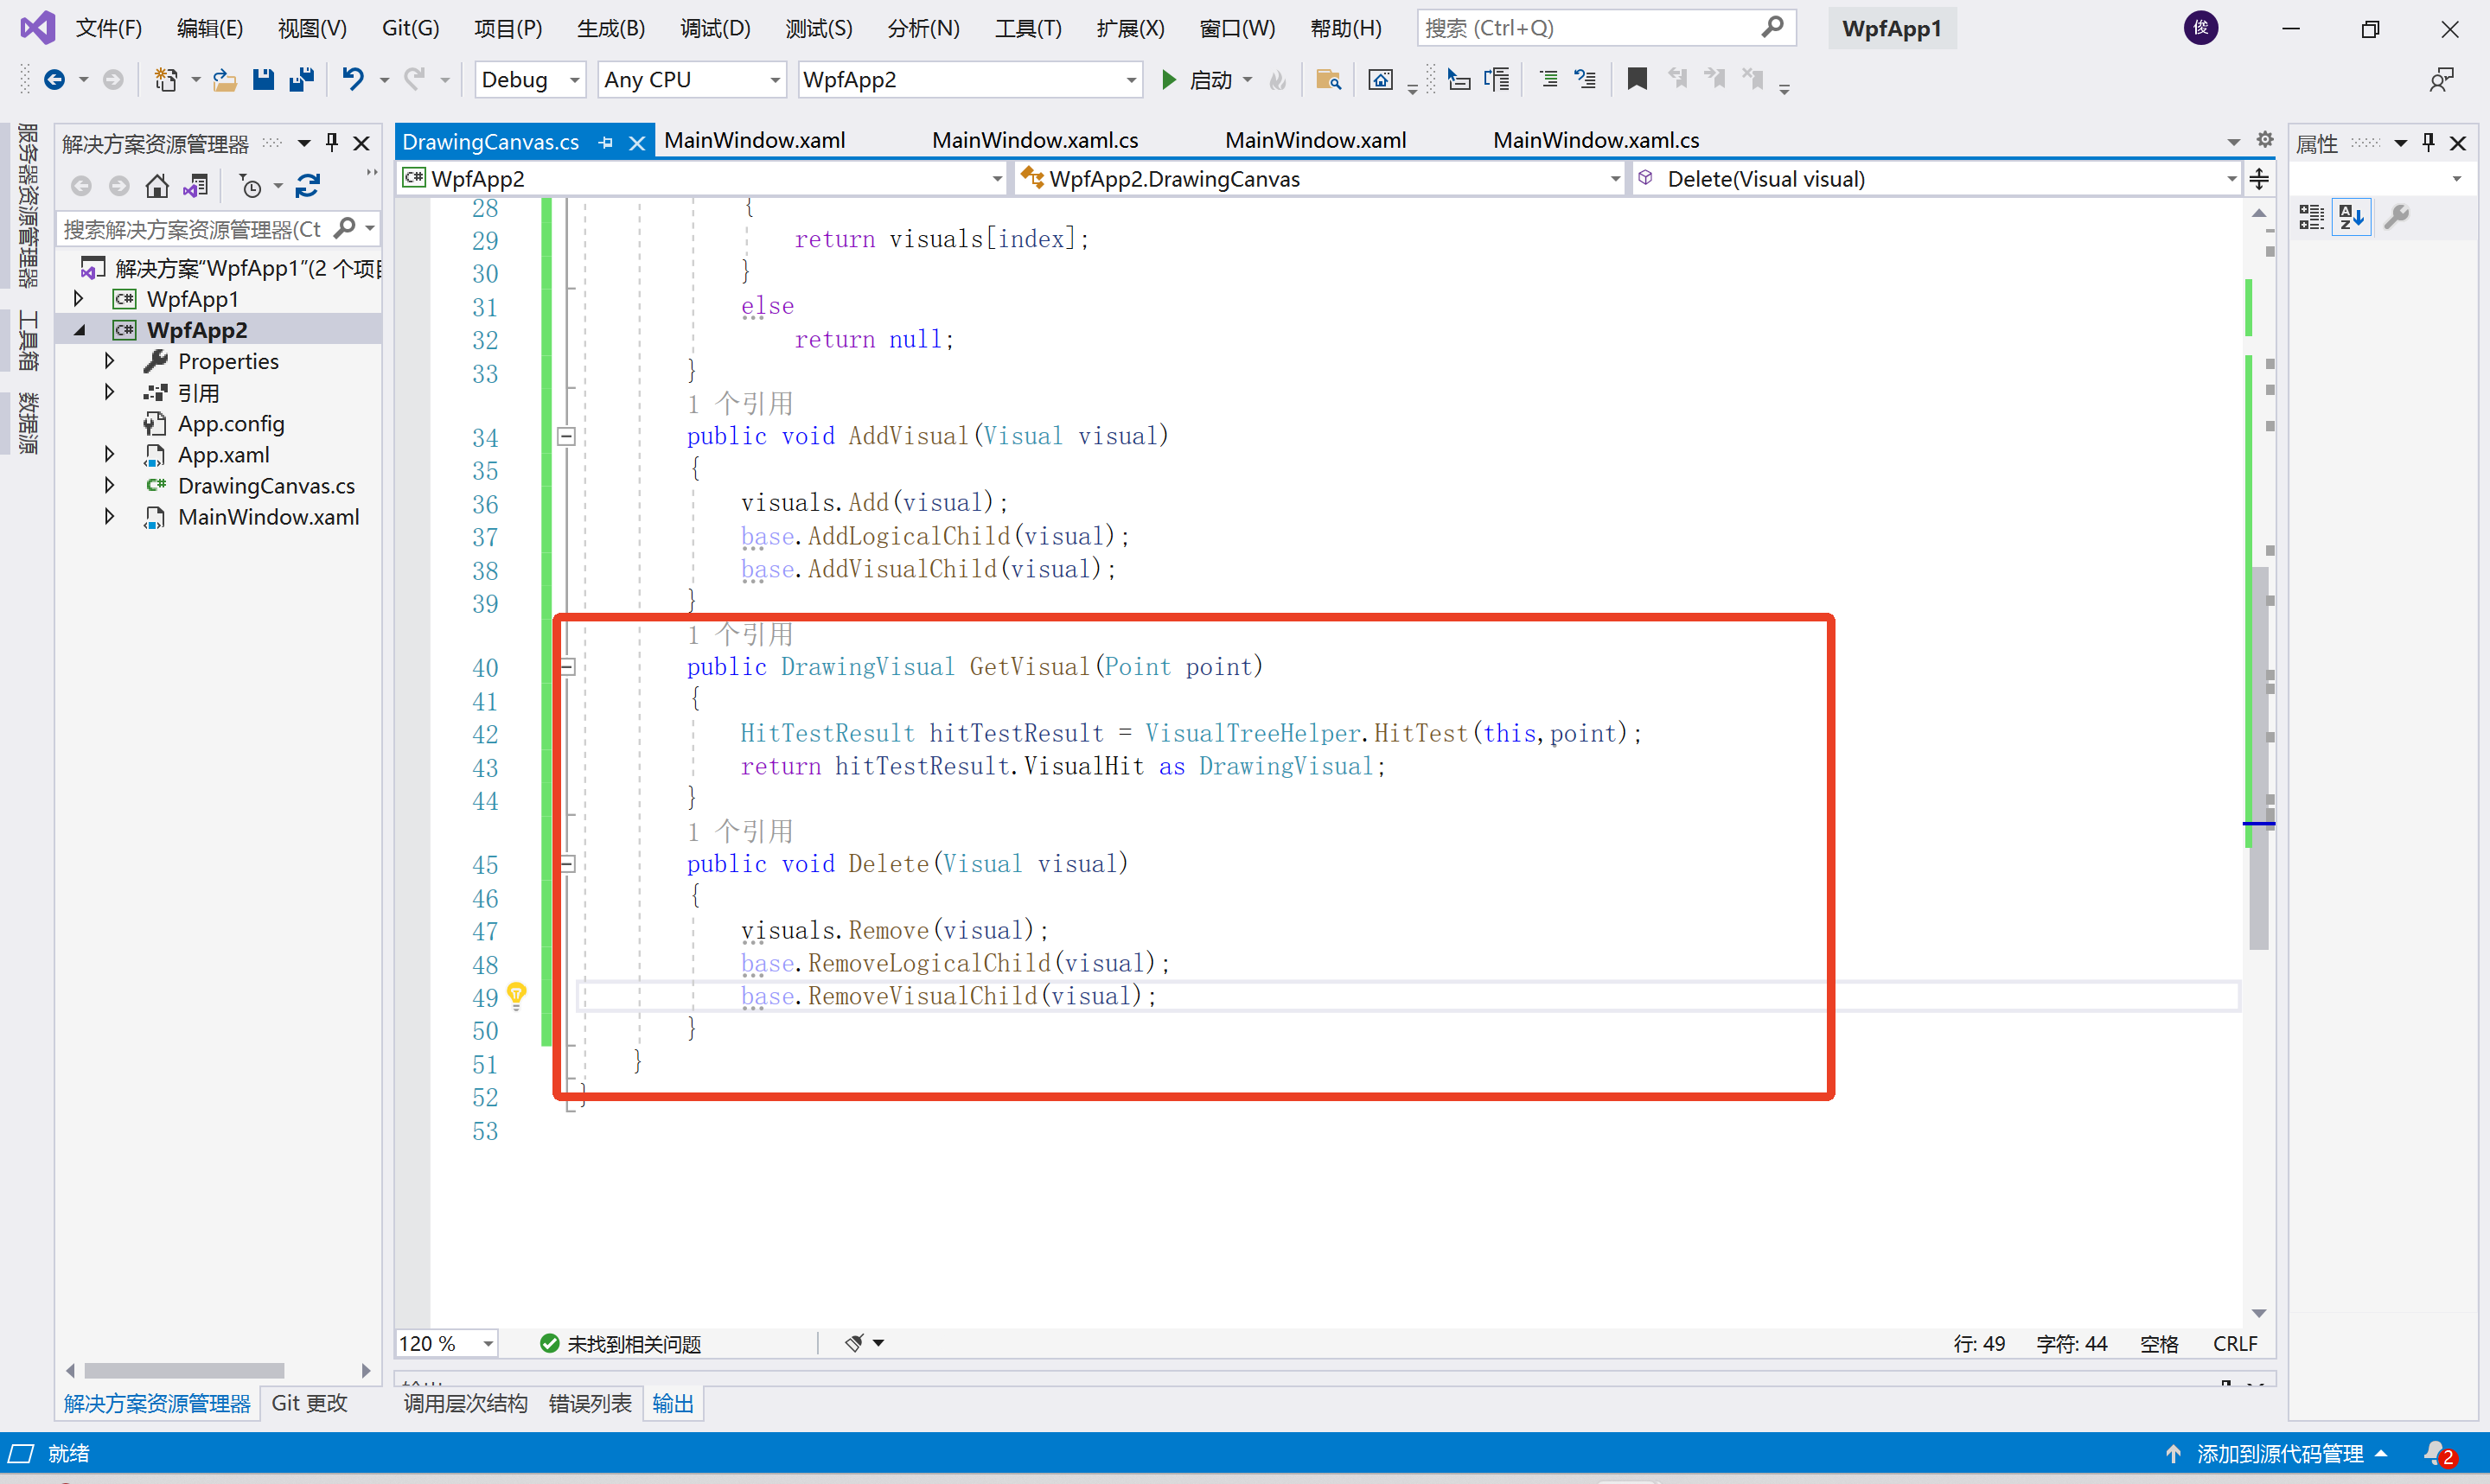Switch to the first MainWindow.xaml tab
This screenshot has width=2490, height=1484.
point(755,141)
